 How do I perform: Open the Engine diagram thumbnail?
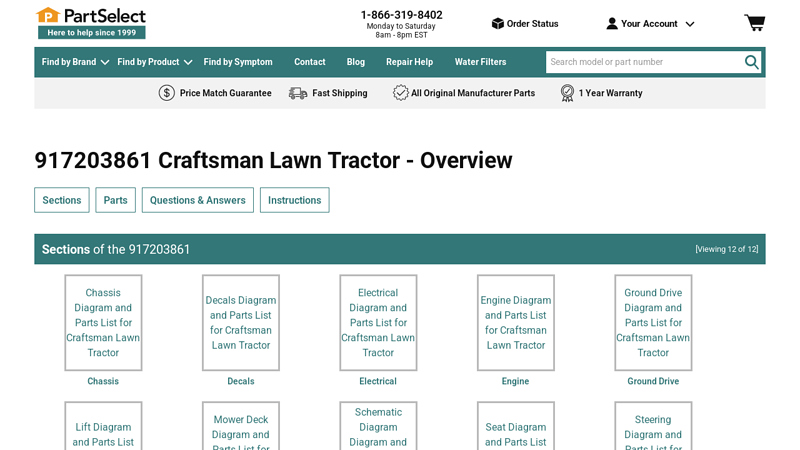pos(516,322)
